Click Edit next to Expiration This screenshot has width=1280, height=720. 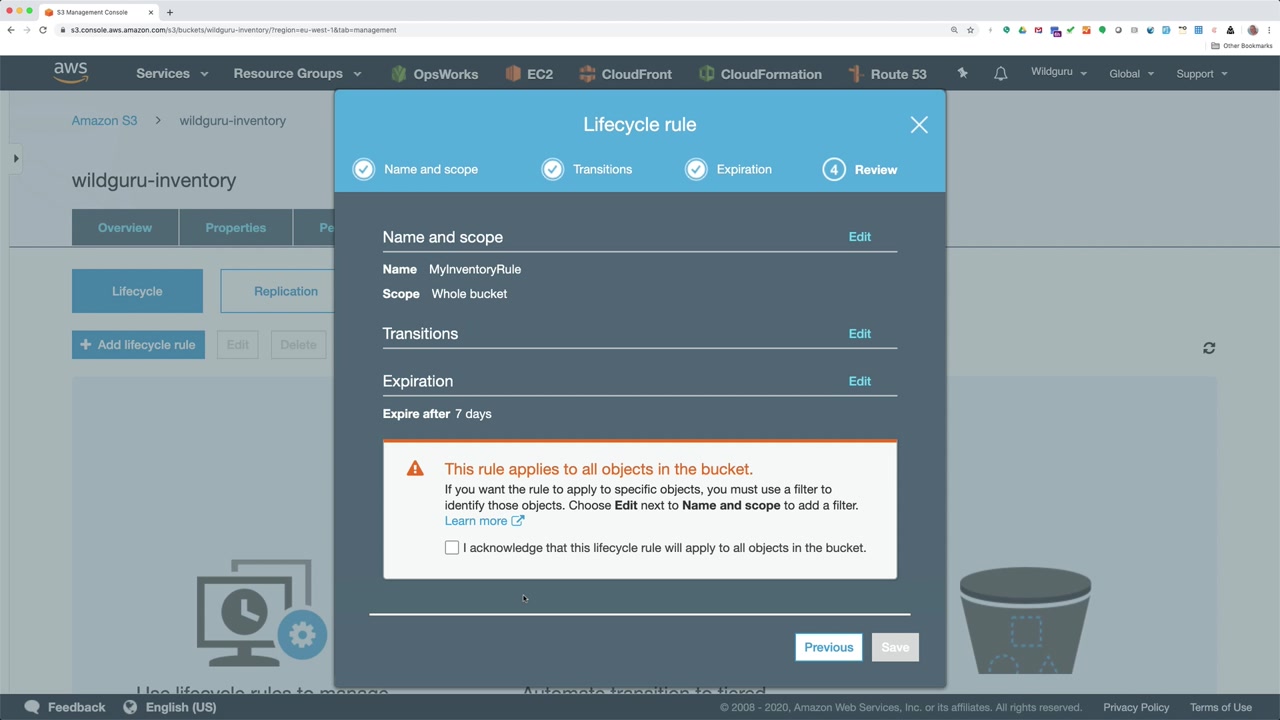point(860,381)
